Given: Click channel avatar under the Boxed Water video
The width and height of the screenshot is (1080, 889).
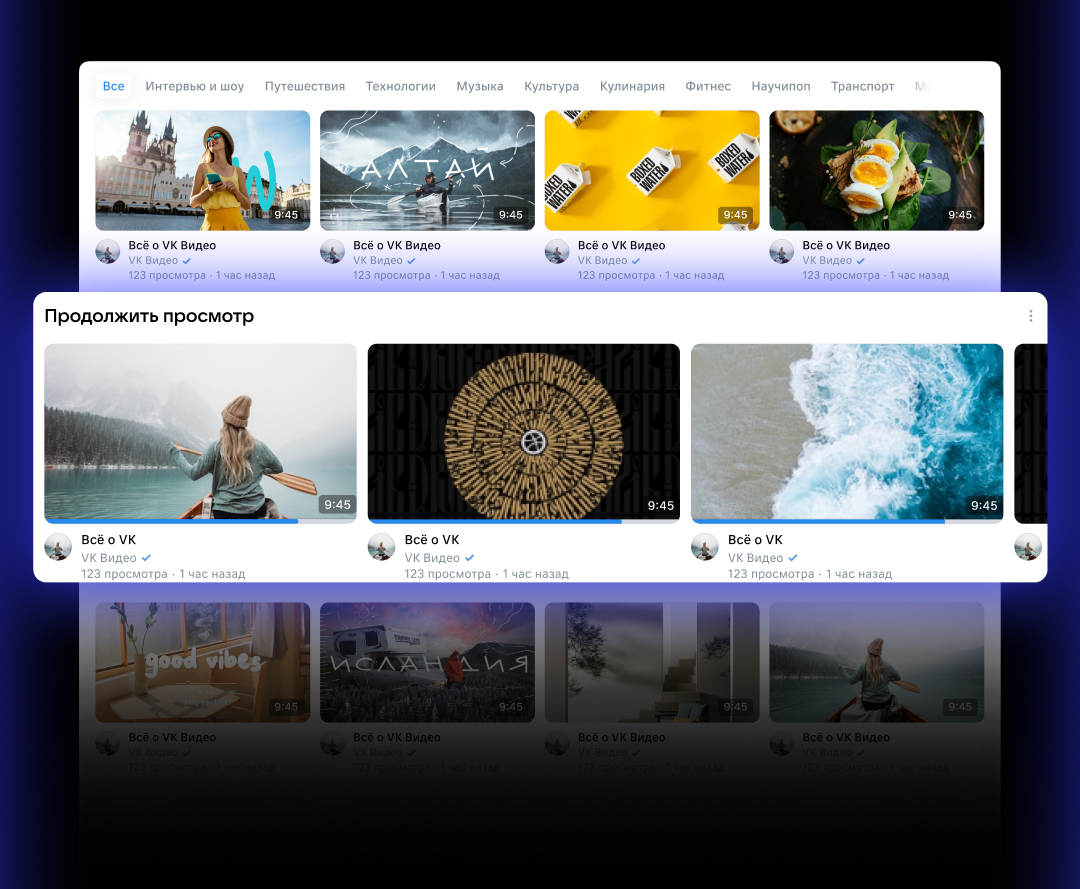Looking at the screenshot, I should (x=557, y=251).
